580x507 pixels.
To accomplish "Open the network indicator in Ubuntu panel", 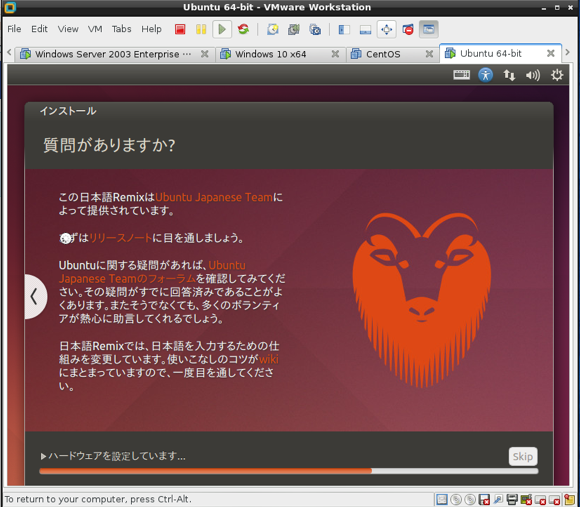I will tap(509, 75).
